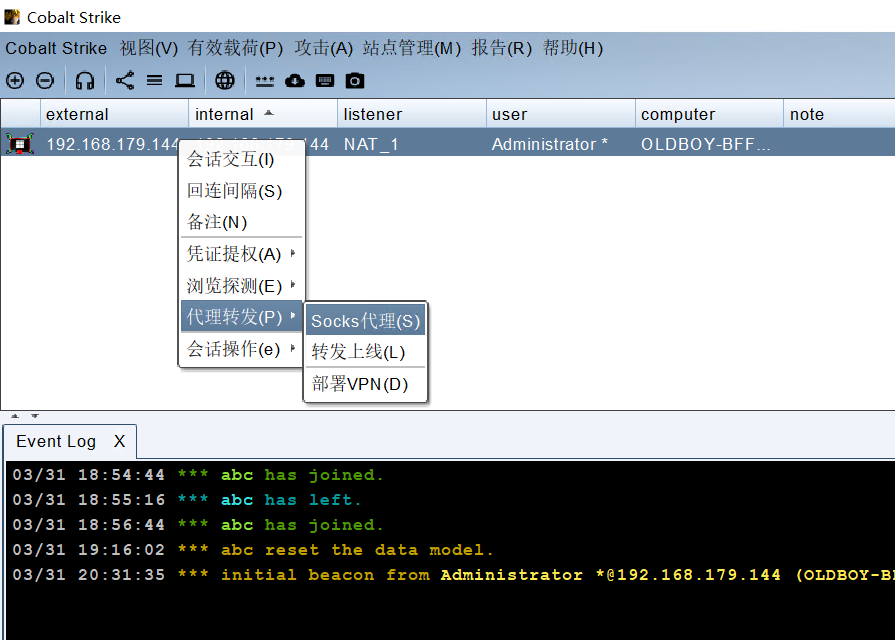Sort by the listener column header
The width and height of the screenshot is (895, 640).
pos(412,114)
